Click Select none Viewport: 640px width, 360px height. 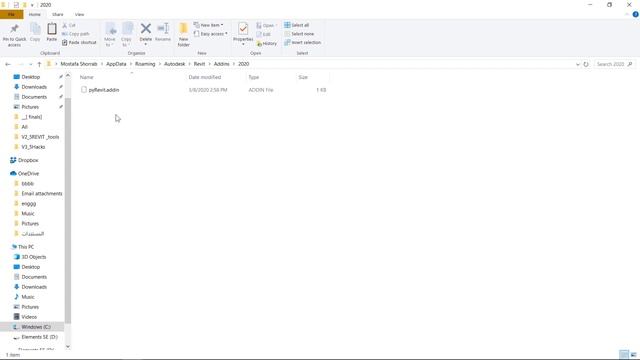pyautogui.click(x=299, y=34)
